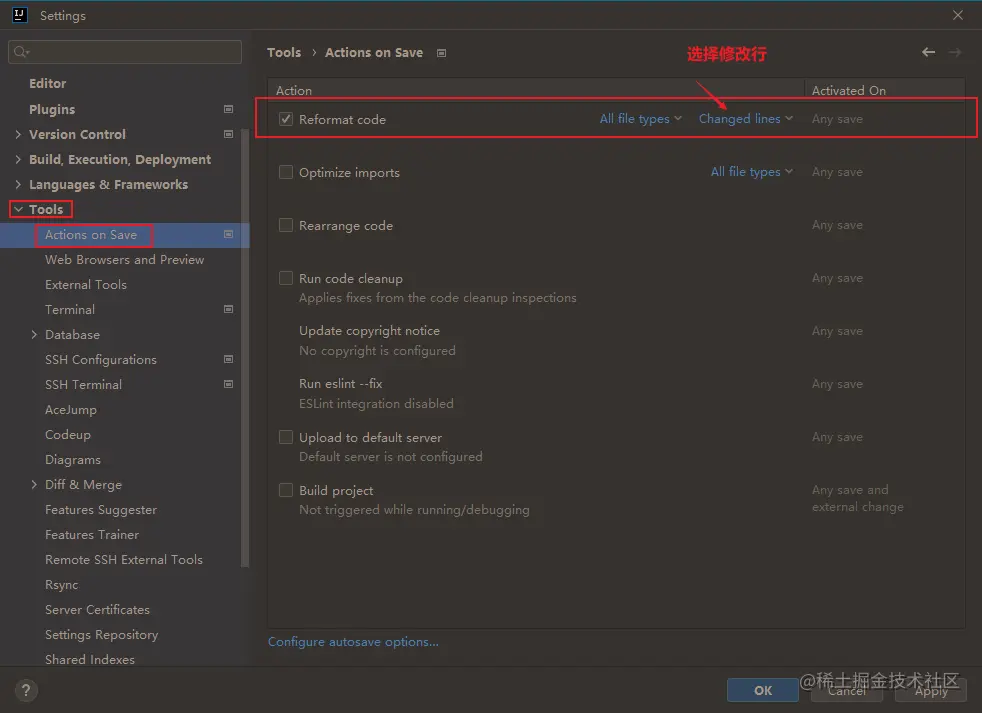This screenshot has width=982, height=713.
Task: Open the Changed lines dropdown
Action: 745,119
